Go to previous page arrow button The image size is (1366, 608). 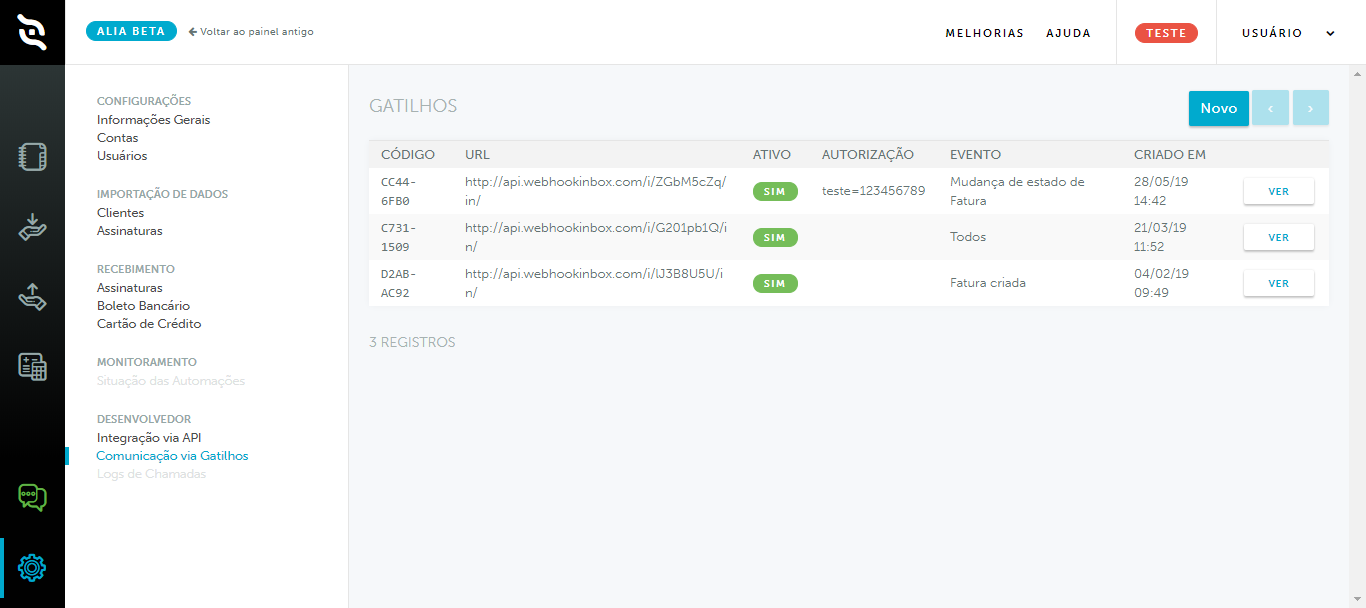click(x=1270, y=108)
